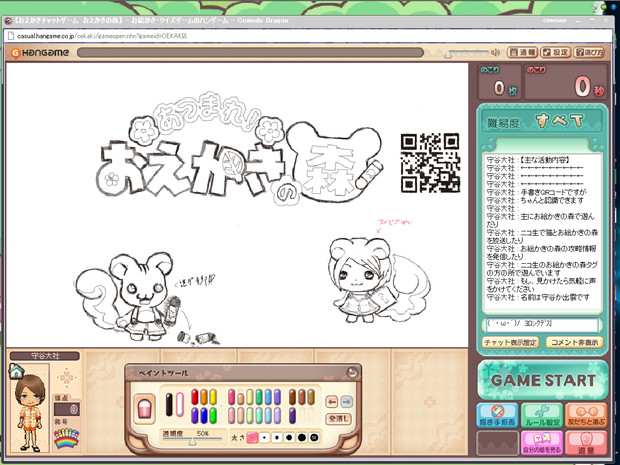The image size is (620, 465).
Task: Open the 設定 settings button
Action: pyautogui.click(x=556, y=52)
